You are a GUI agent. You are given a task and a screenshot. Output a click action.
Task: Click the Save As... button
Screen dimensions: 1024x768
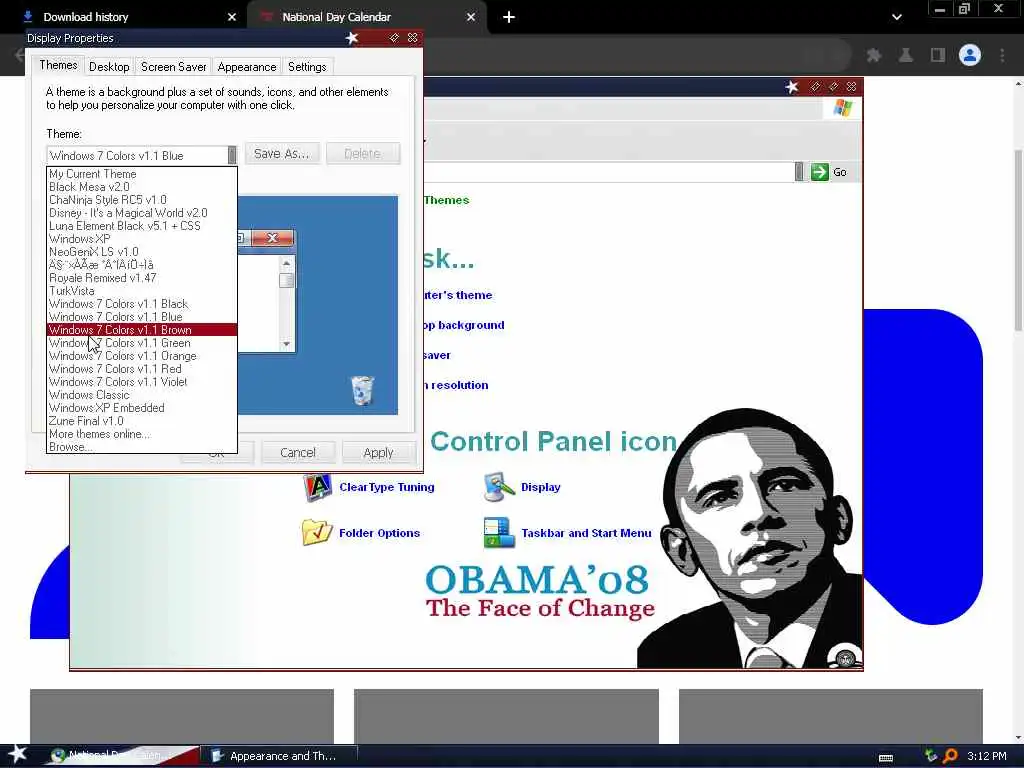(x=282, y=153)
